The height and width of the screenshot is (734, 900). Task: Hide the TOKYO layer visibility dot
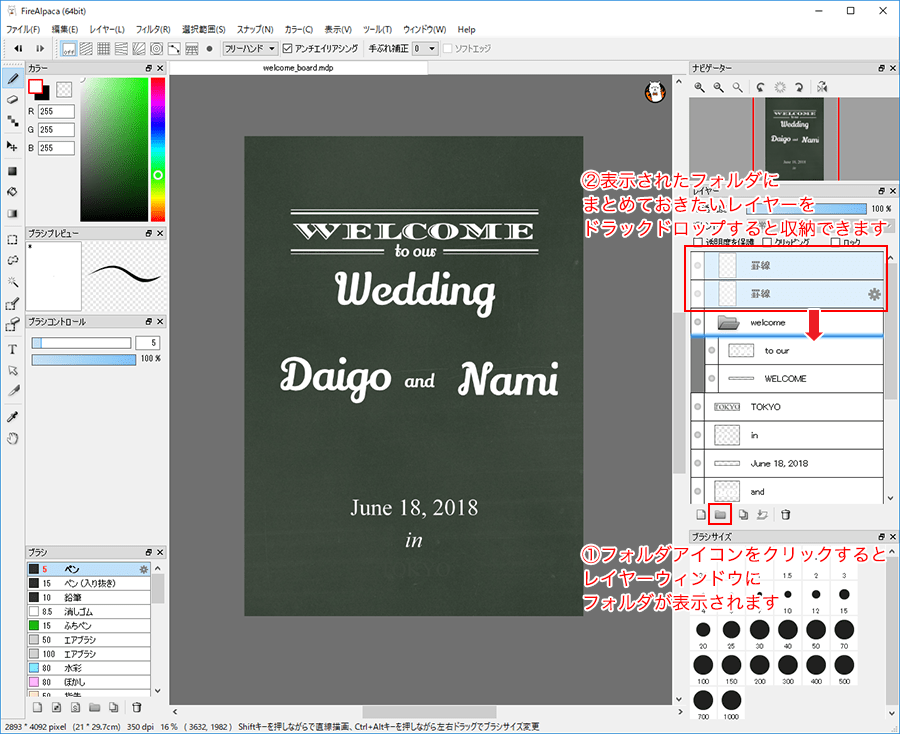[x=697, y=407]
